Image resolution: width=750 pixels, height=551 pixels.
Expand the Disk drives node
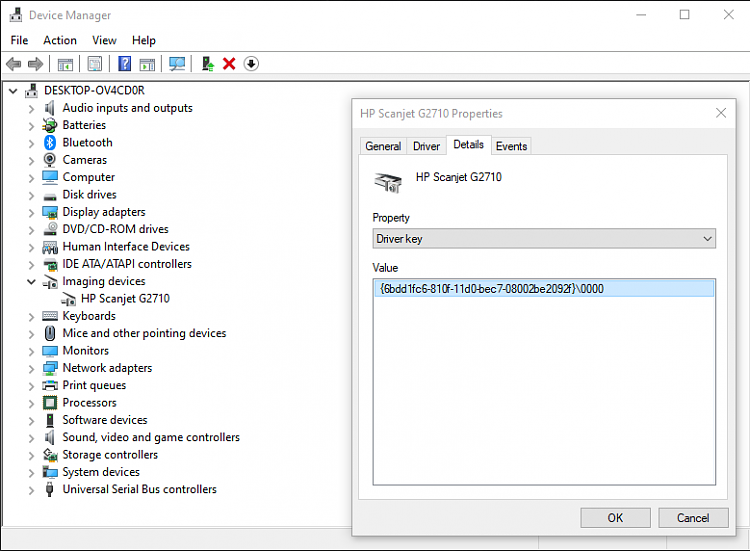coord(31,196)
